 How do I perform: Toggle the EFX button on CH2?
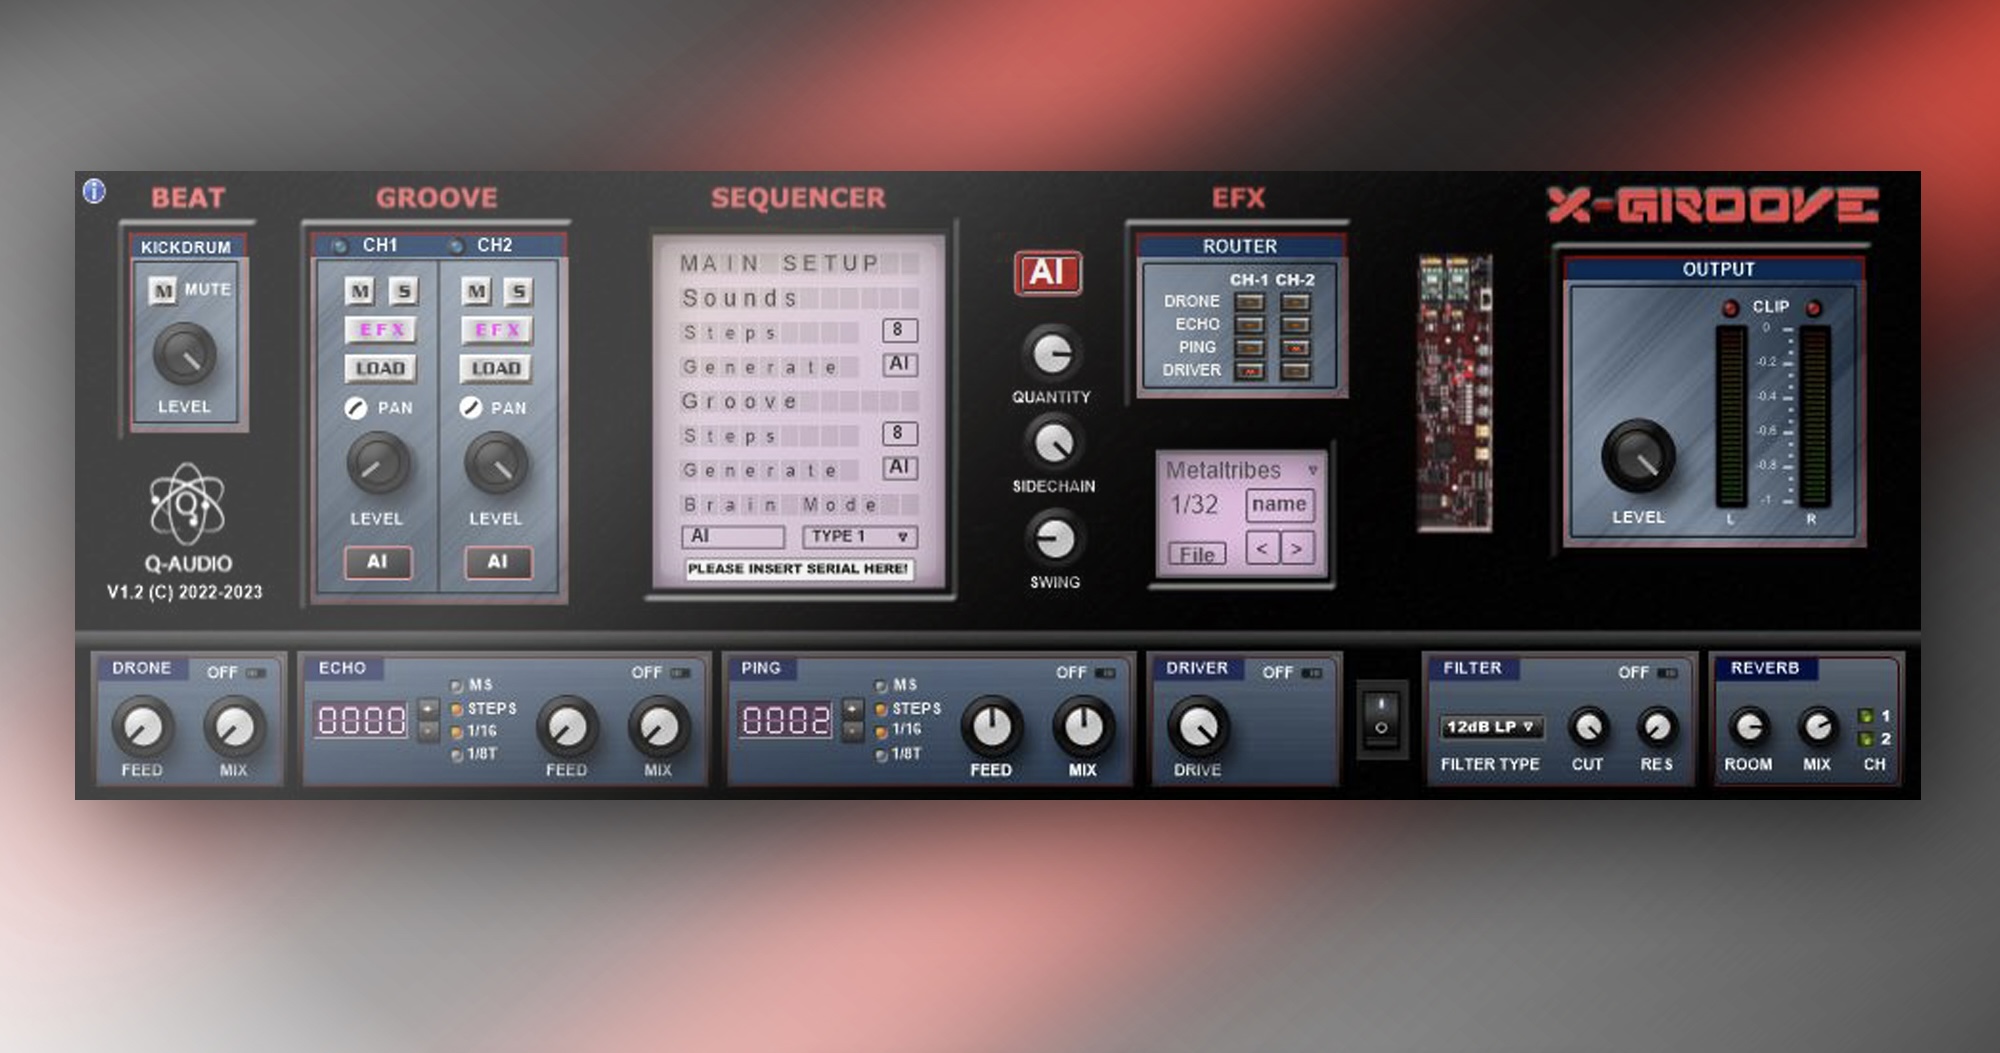(x=497, y=330)
